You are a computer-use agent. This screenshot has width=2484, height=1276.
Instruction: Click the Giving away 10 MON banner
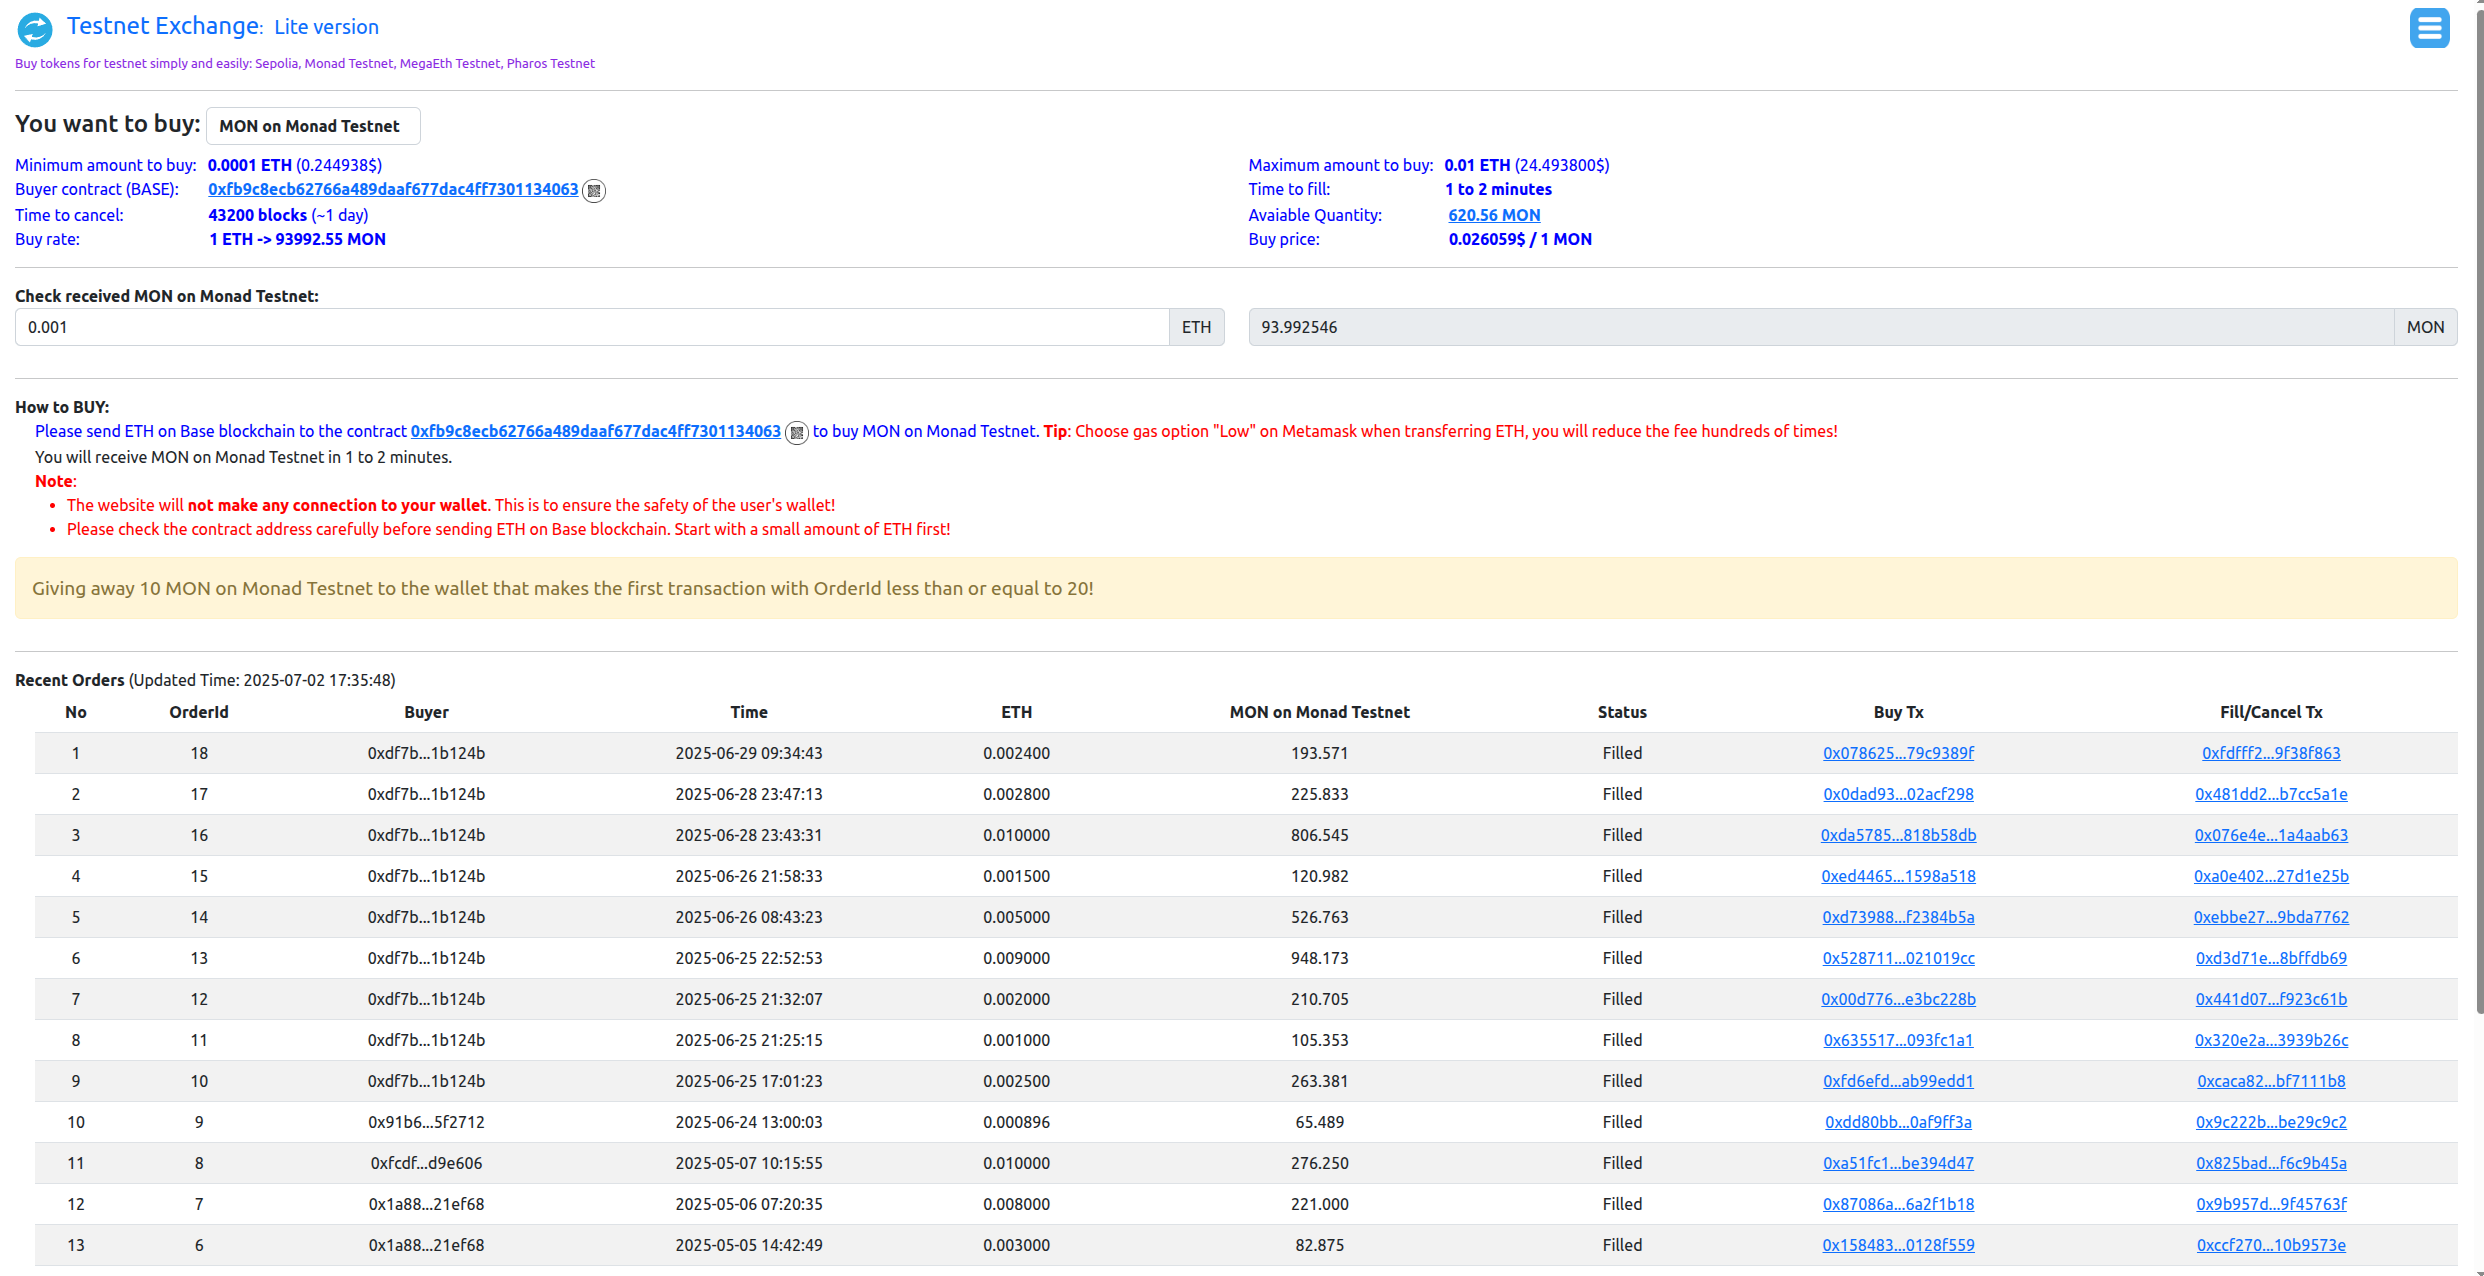click(1236, 588)
